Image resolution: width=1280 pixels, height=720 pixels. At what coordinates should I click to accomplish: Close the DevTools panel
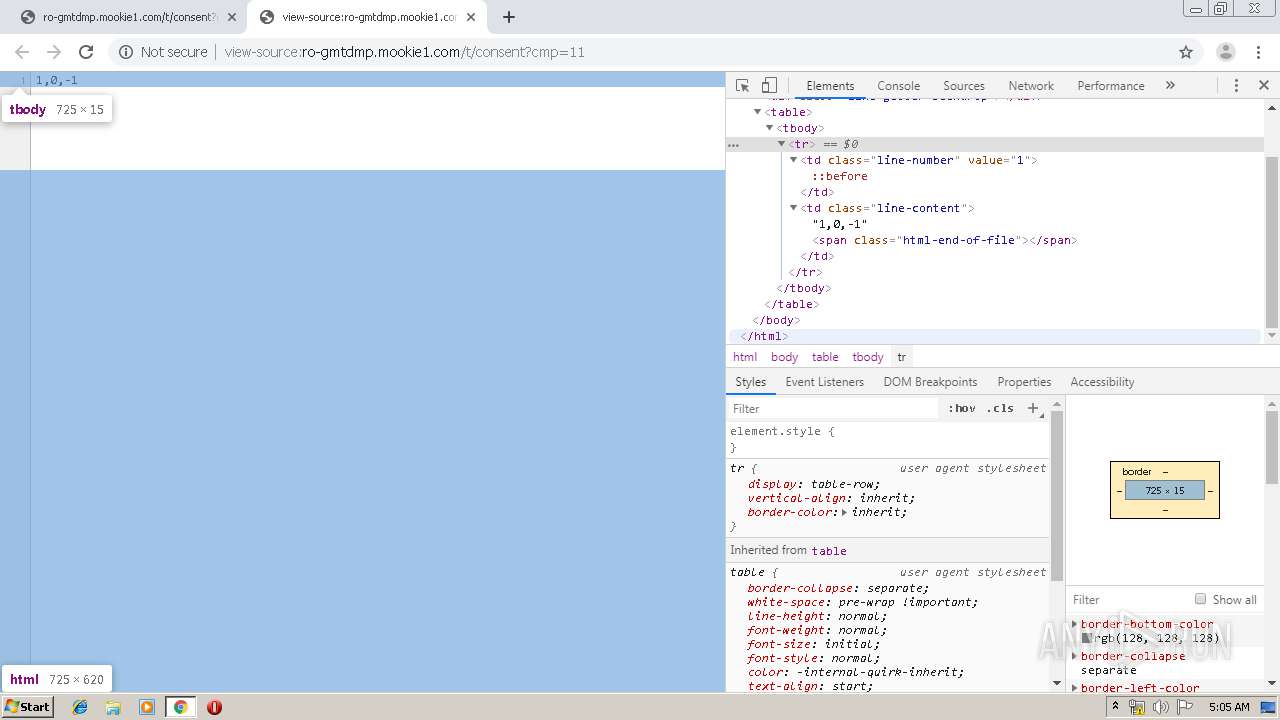coord(1264,86)
